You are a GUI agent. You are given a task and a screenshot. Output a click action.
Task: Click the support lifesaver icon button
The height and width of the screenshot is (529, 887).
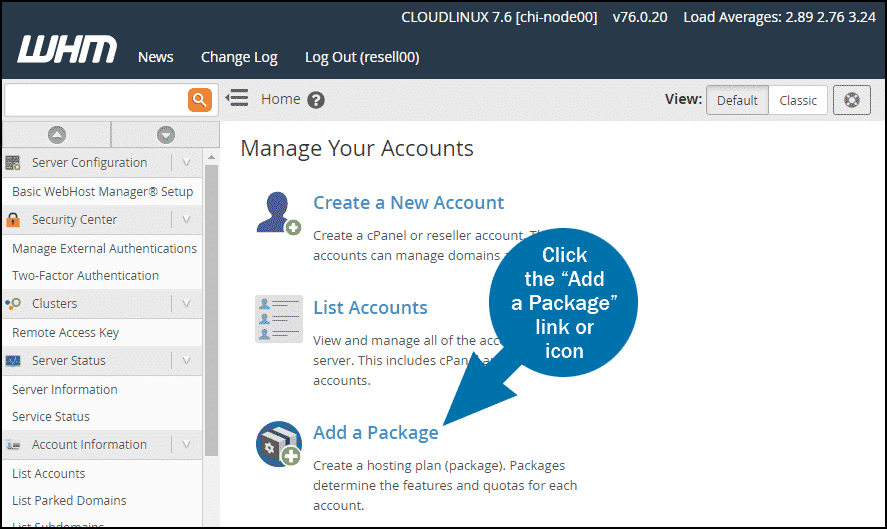tap(851, 100)
